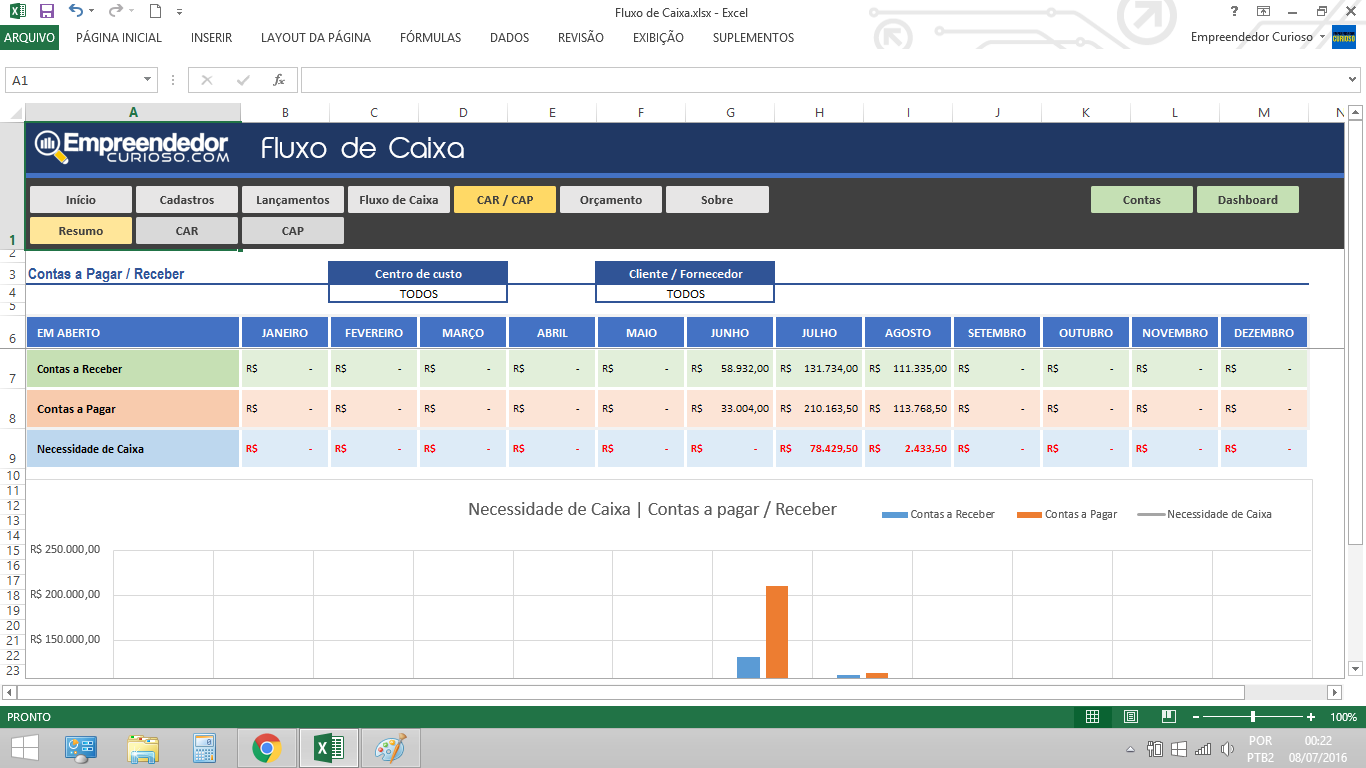
Task: Select the Centro de custo TODOS cell
Action: [418, 294]
